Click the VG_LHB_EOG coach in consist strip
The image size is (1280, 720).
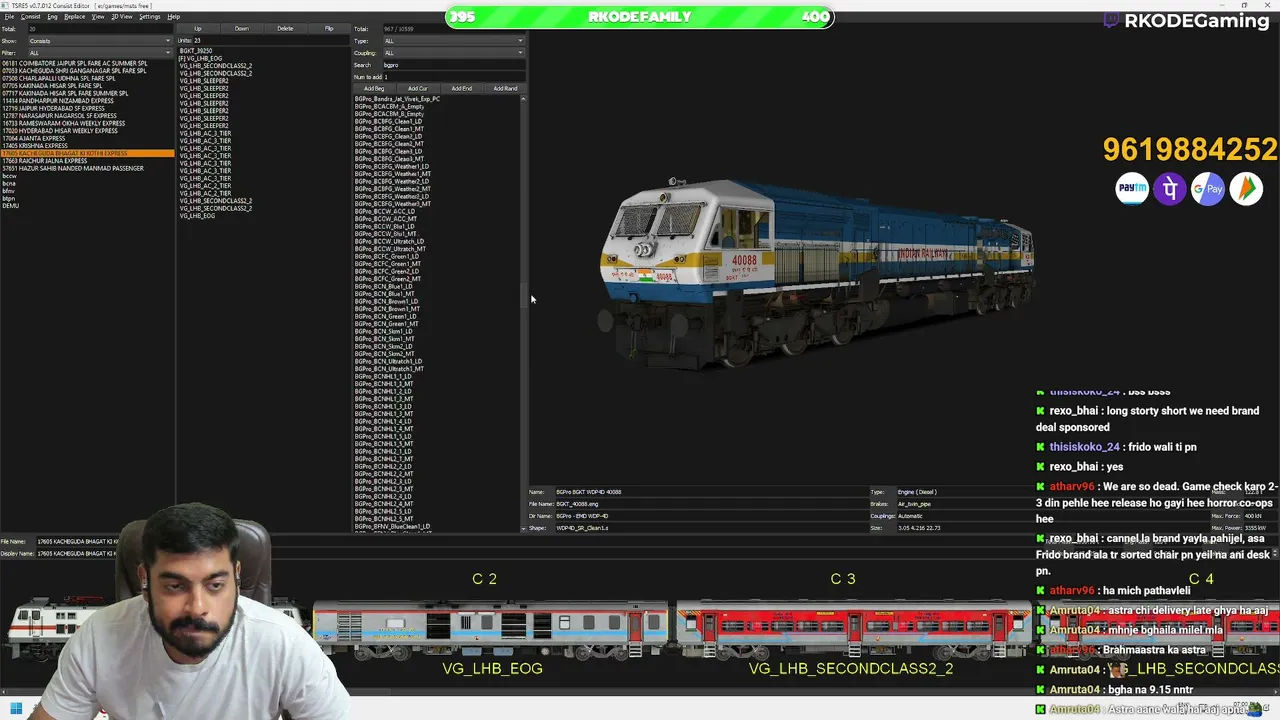[x=491, y=628]
